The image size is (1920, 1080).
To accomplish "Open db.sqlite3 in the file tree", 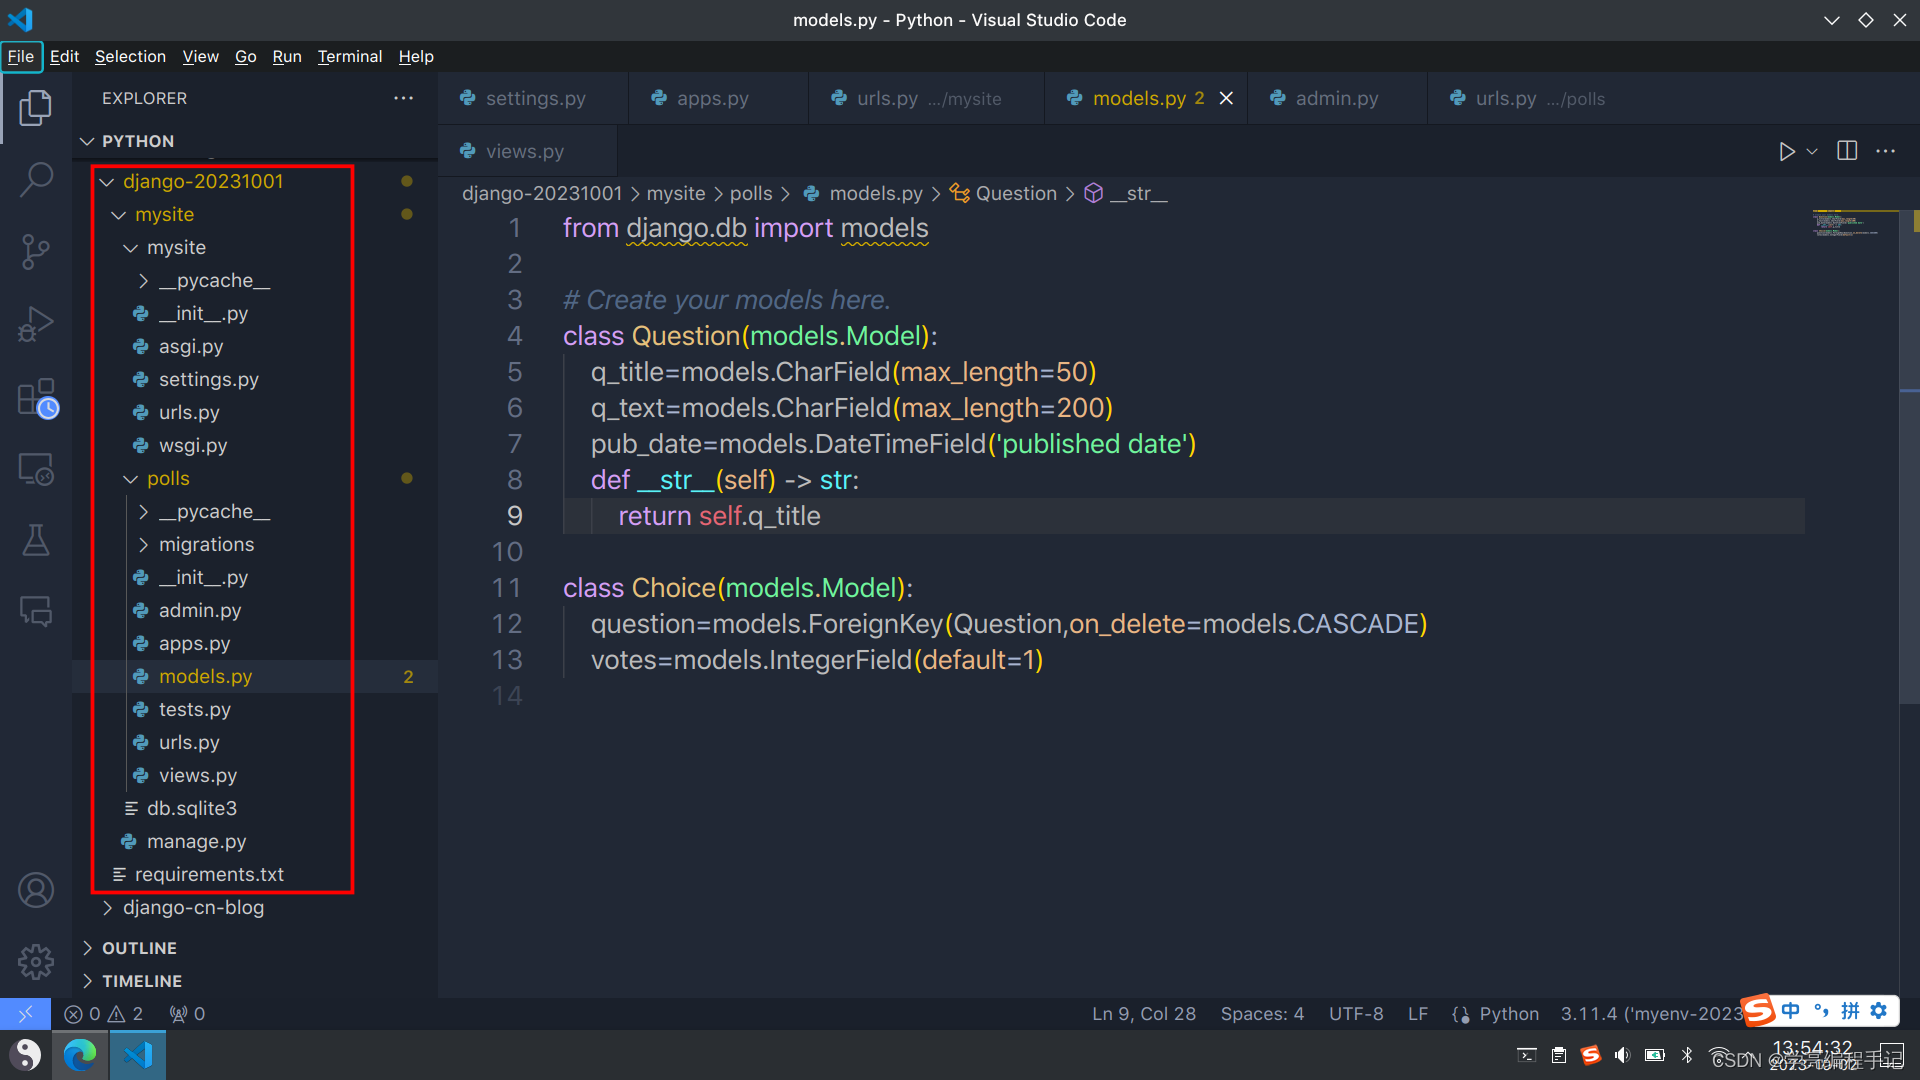I will [192, 809].
